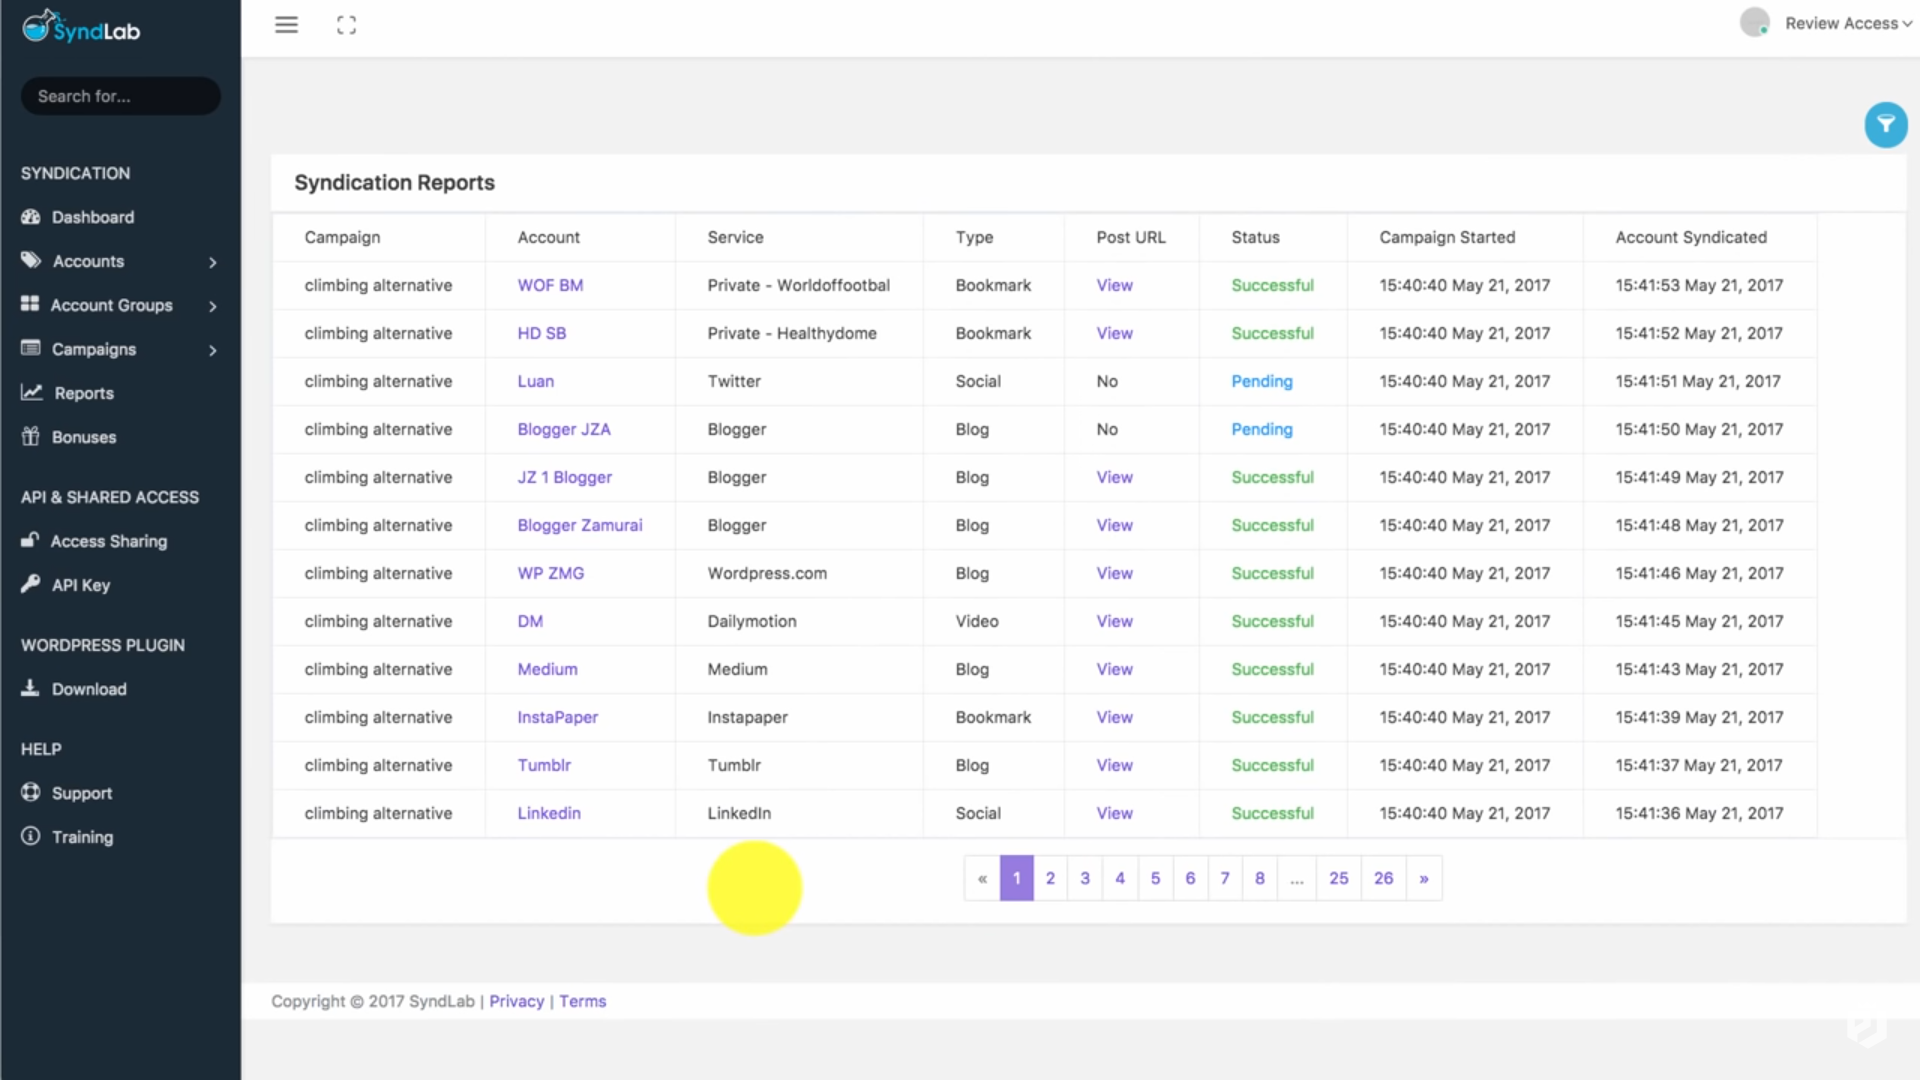The image size is (1920, 1080).
Task: Open Access Sharing in sidebar
Action: pos(94,541)
